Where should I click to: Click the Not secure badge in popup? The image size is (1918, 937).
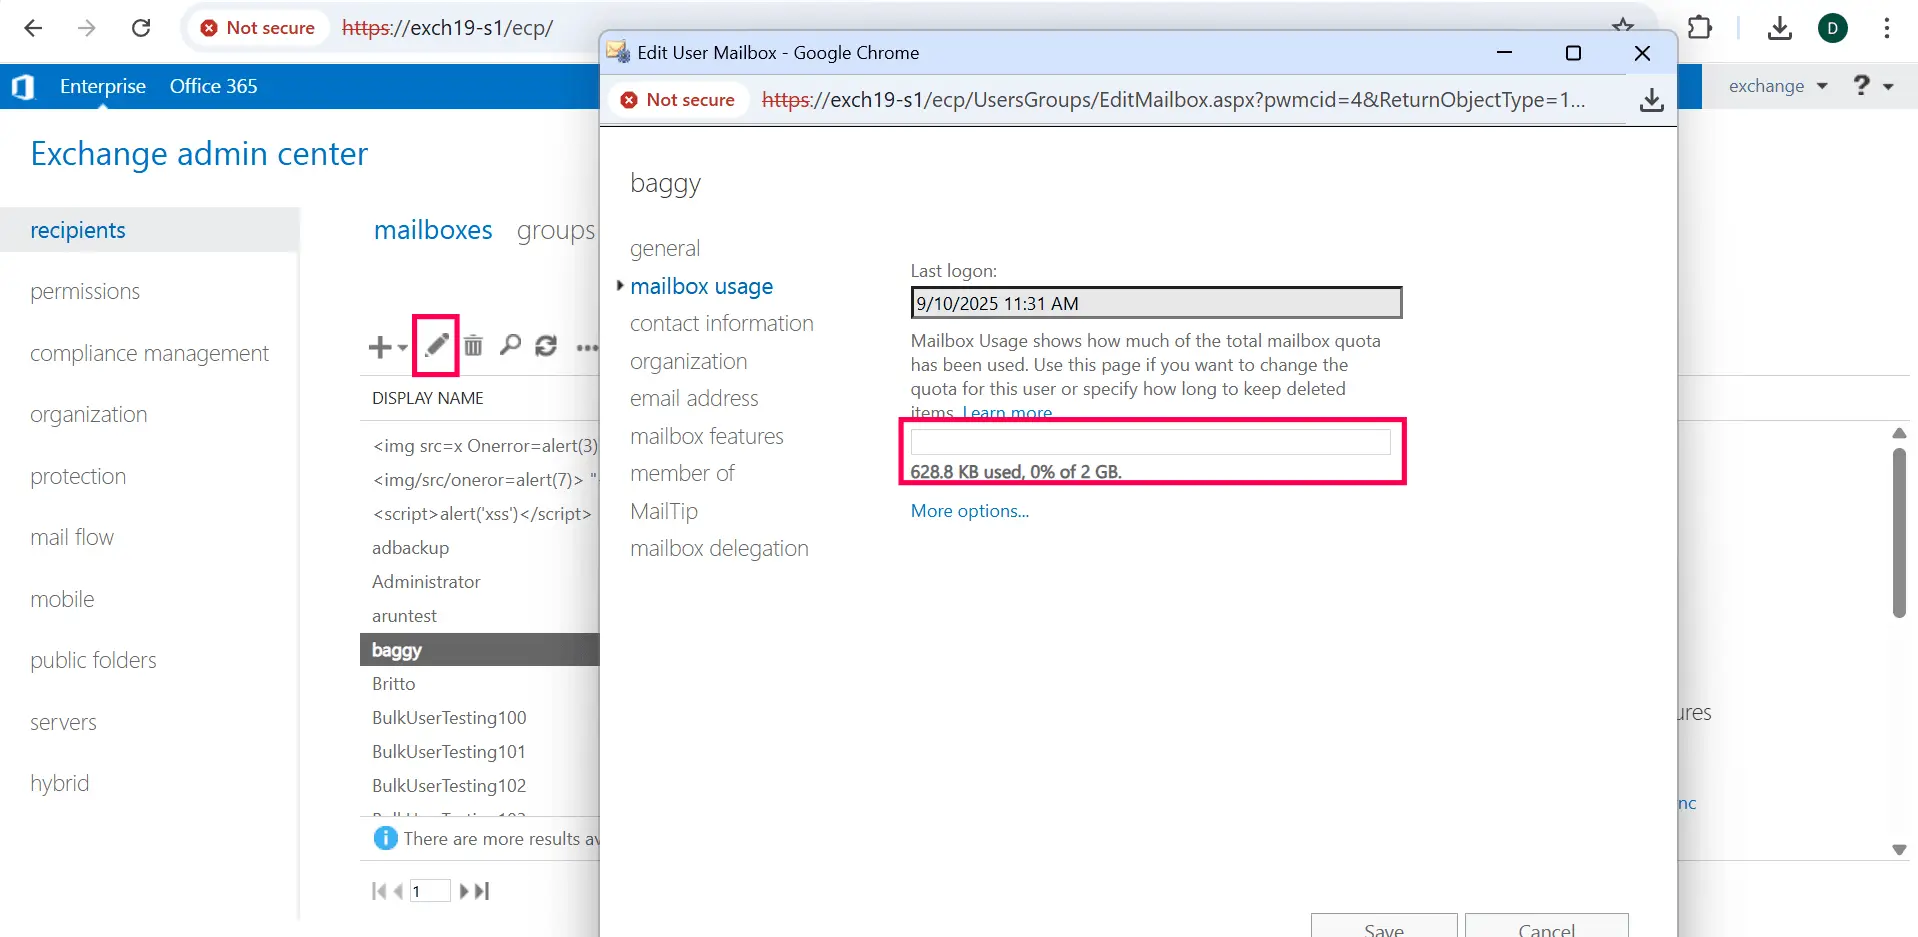coord(678,100)
